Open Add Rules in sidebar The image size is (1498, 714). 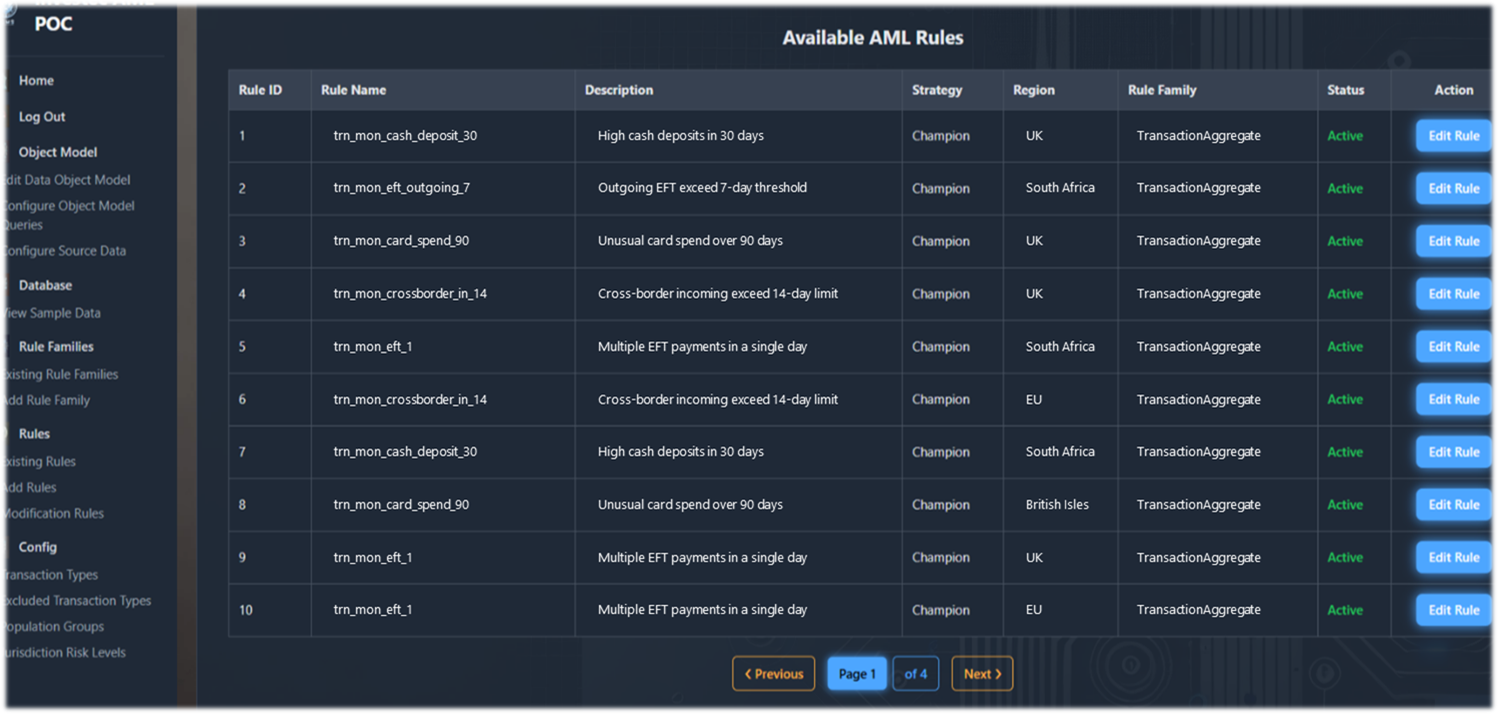click(29, 487)
